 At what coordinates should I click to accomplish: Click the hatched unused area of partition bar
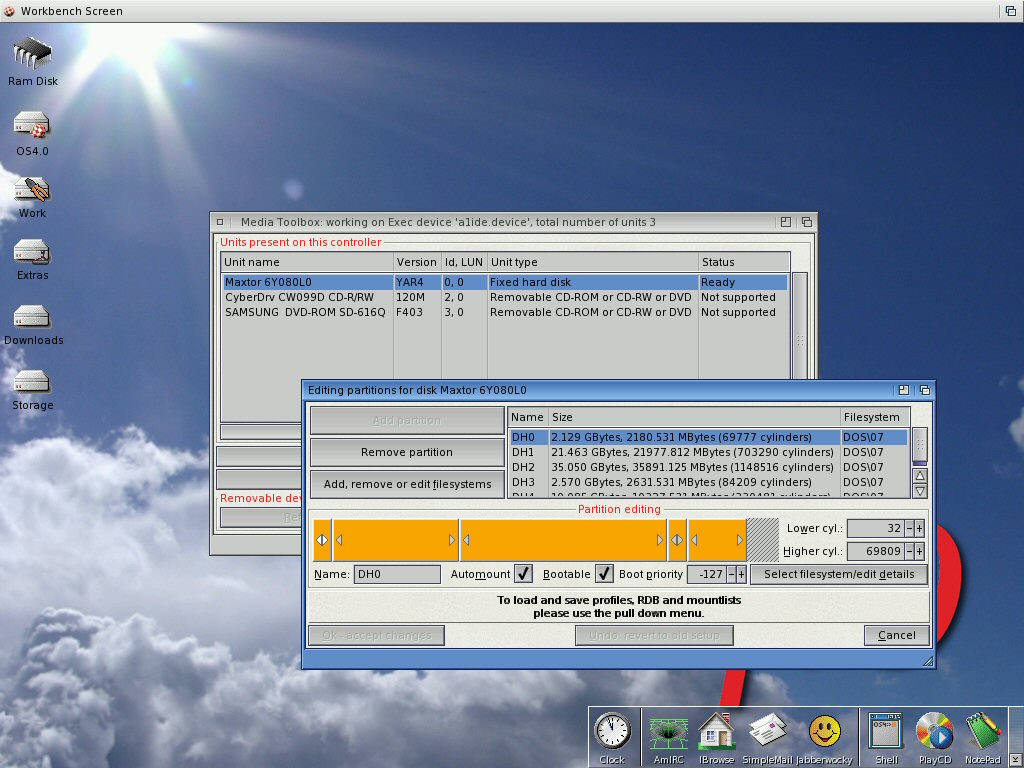[x=762, y=540]
